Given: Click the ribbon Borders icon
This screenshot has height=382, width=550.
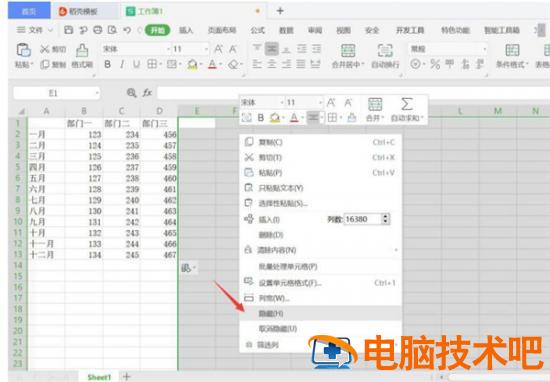Looking at the screenshot, I should [152, 64].
